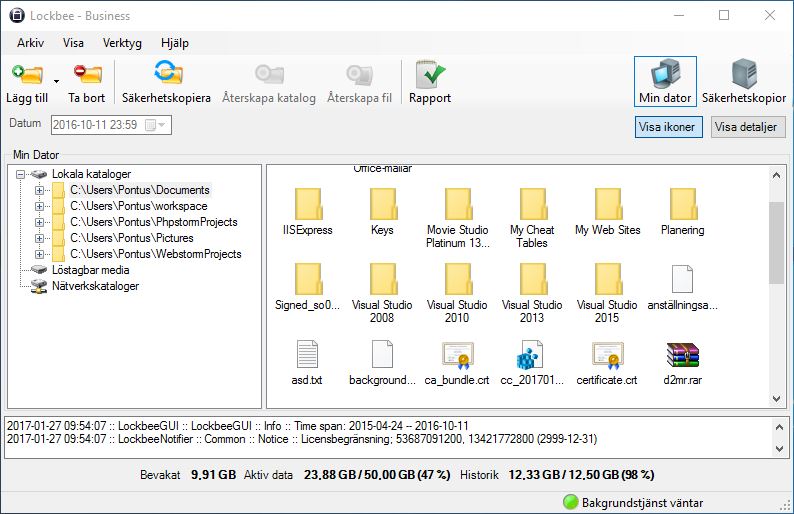Enable Visa ikoner view mode
Image resolution: width=794 pixels, height=514 pixels.
coord(668,127)
